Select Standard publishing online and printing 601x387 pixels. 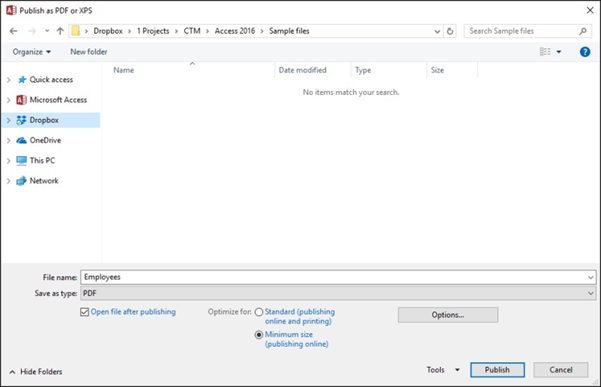259,312
